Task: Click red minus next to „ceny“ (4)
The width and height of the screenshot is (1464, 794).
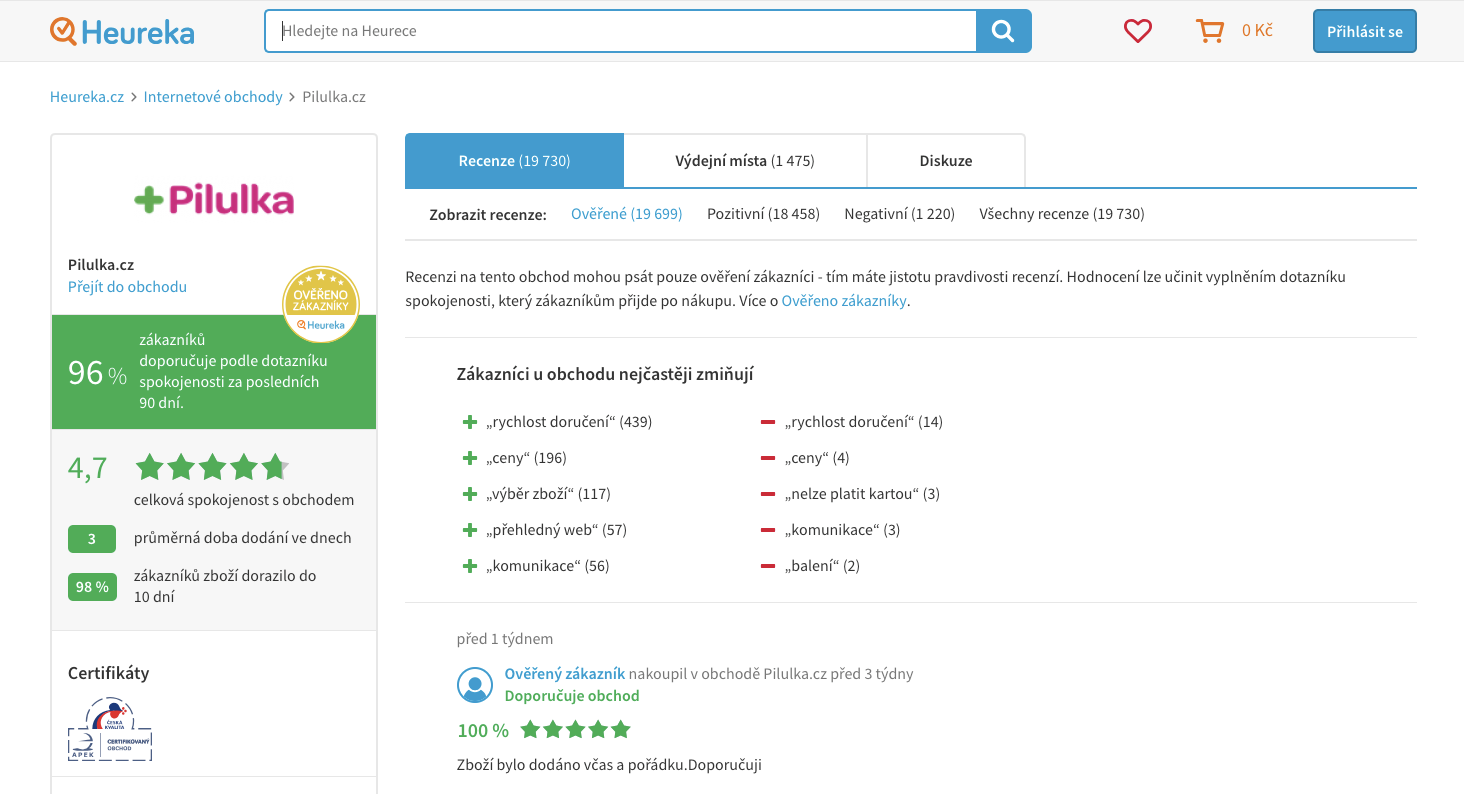Action: (768, 458)
